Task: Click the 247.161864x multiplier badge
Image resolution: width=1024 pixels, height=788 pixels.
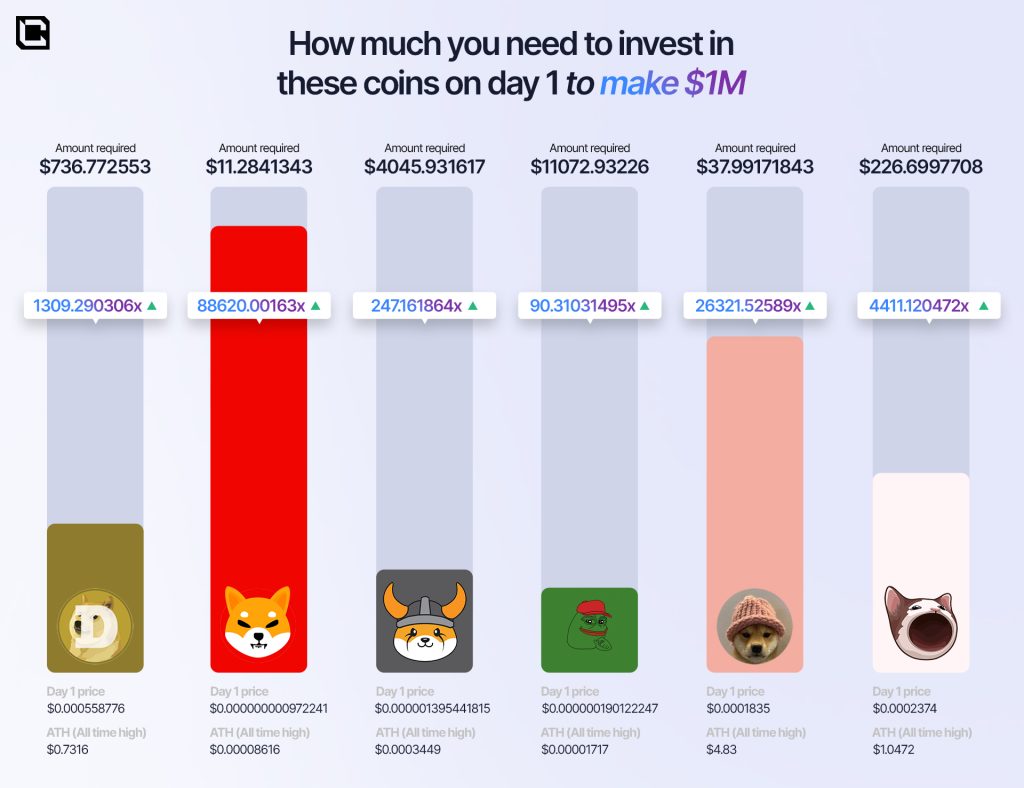Action: click(x=424, y=306)
